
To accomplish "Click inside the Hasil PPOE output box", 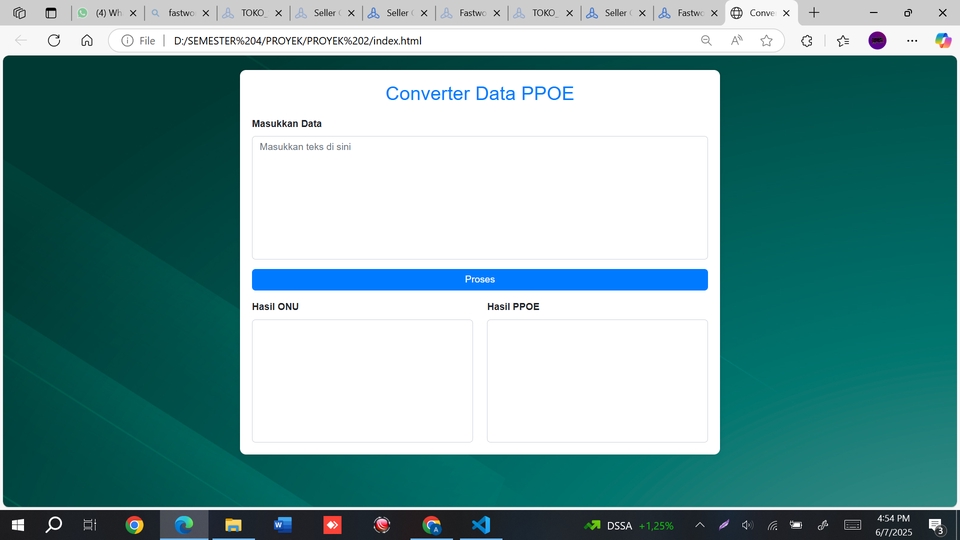I will point(597,380).
